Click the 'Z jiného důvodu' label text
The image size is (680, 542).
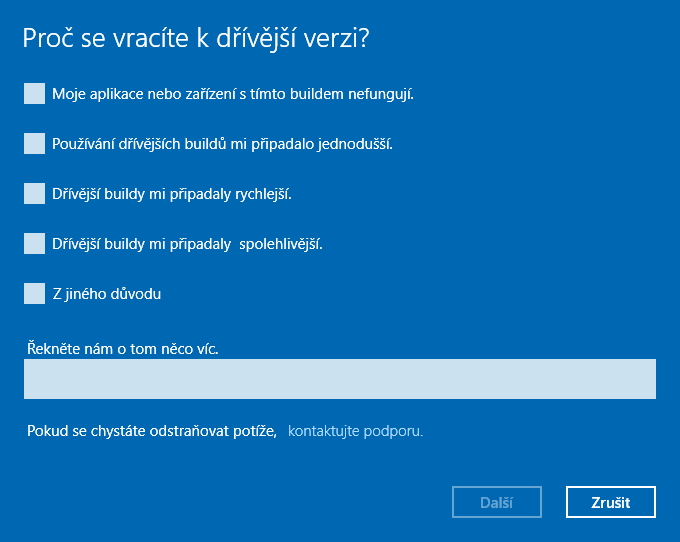pos(107,294)
